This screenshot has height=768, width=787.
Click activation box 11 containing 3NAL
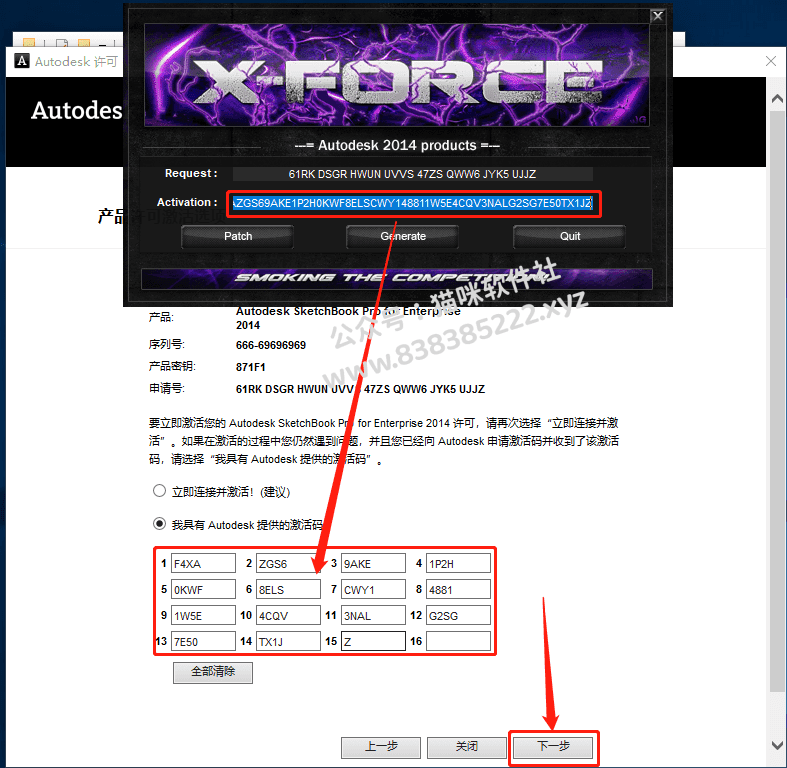(373, 615)
